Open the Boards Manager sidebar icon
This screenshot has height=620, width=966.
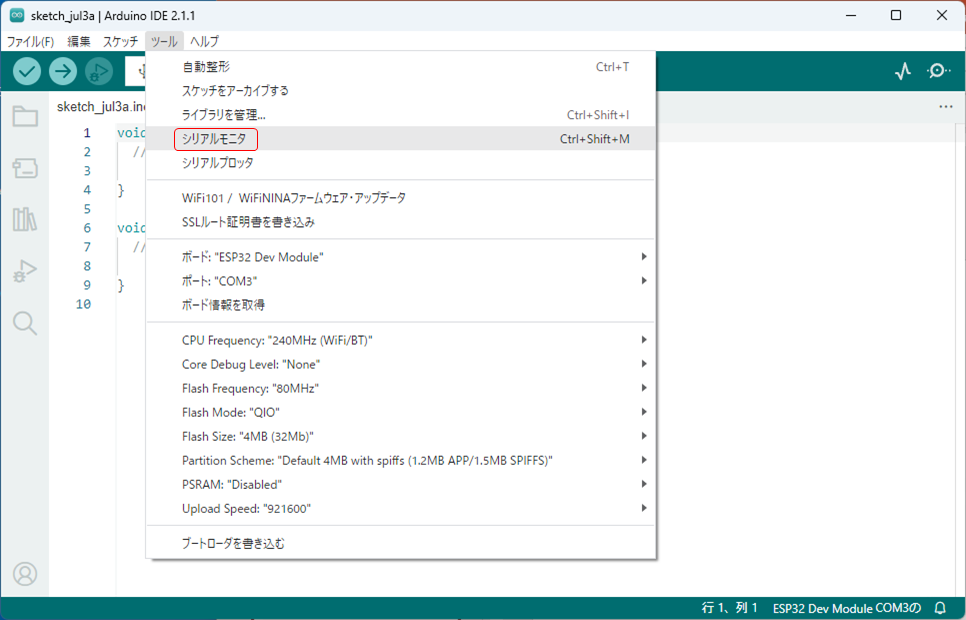coord(25,168)
